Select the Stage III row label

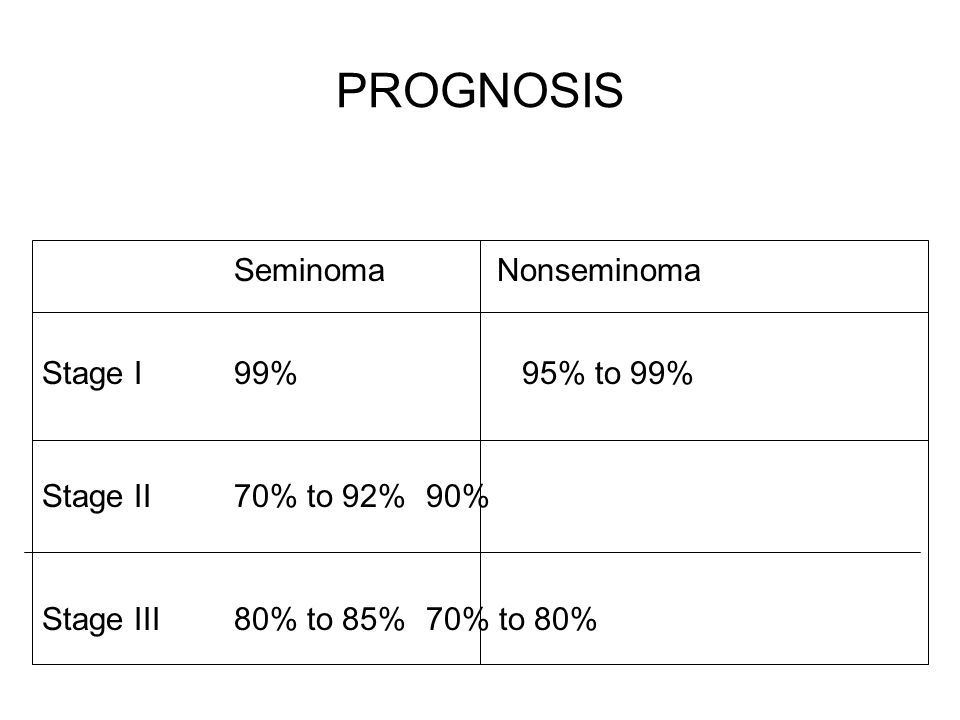[x=101, y=619]
